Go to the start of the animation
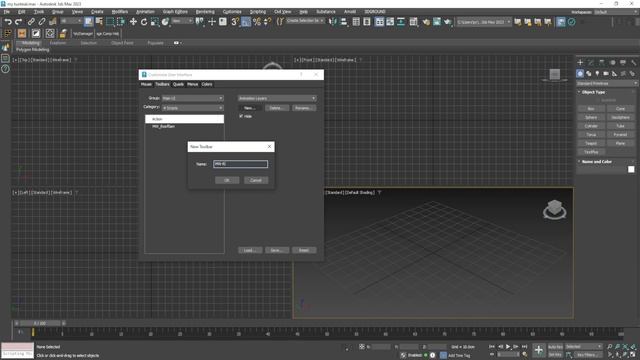Image resolution: width=640 pixels, height=360 pixels. pos(492,347)
